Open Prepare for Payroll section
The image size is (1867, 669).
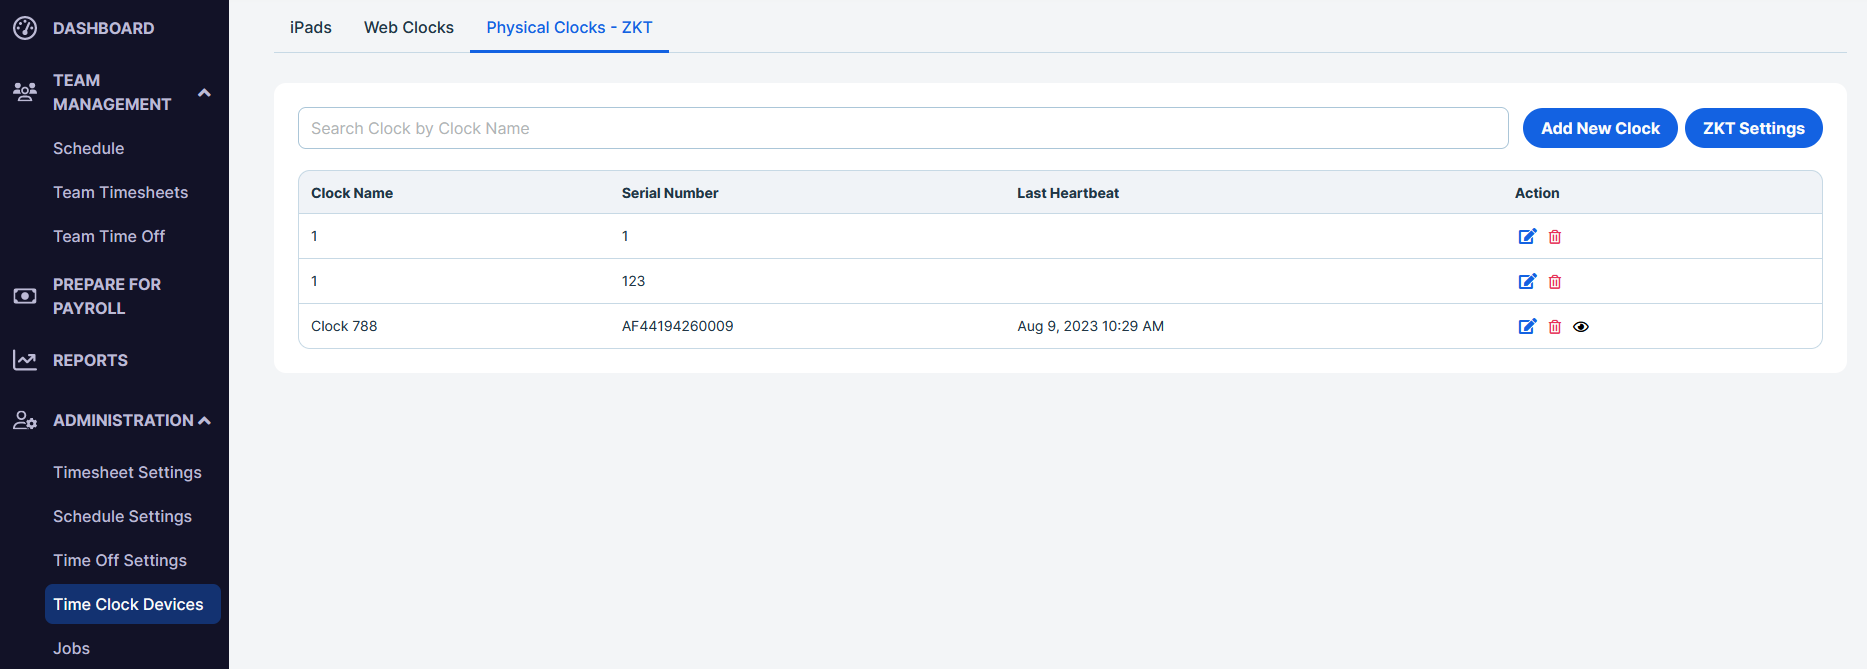pyautogui.click(x=107, y=296)
